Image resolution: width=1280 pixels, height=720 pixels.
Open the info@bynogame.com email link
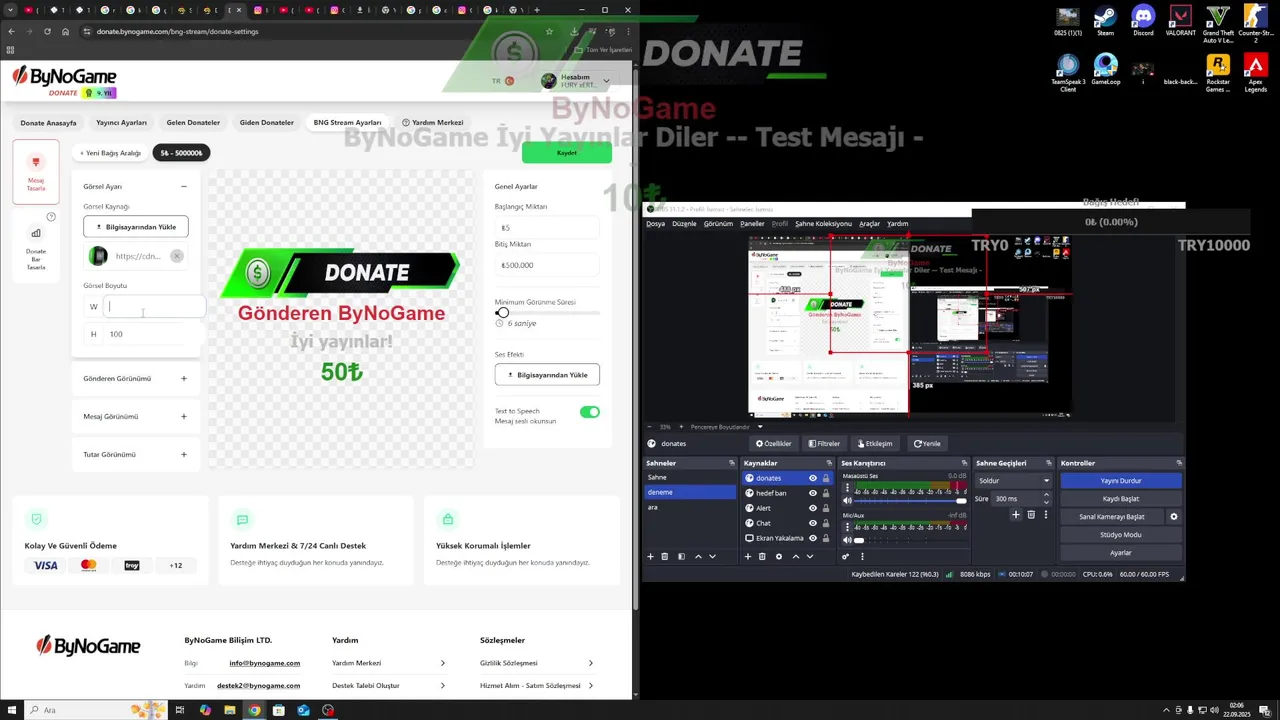click(x=264, y=663)
